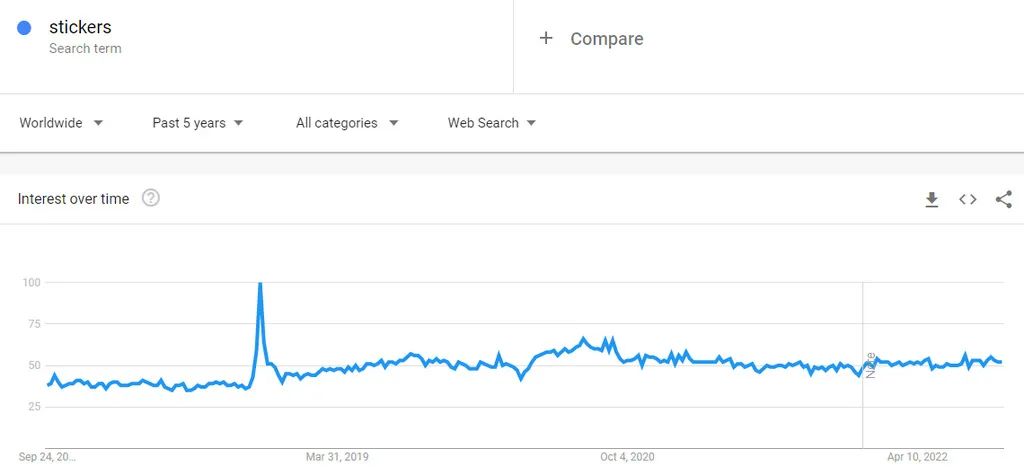Download the Interest over time data

coord(932,200)
